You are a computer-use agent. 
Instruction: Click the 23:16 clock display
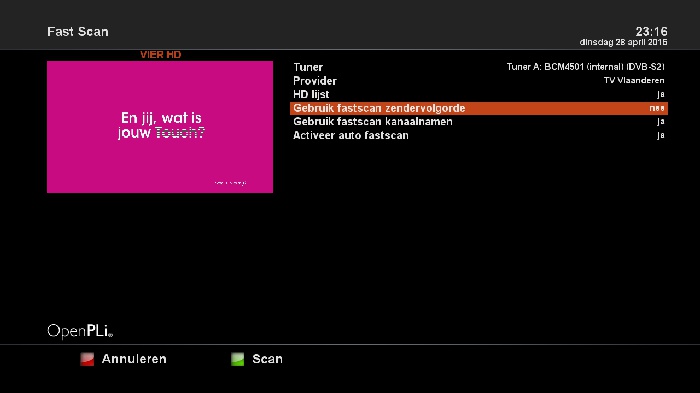[x=651, y=31]
